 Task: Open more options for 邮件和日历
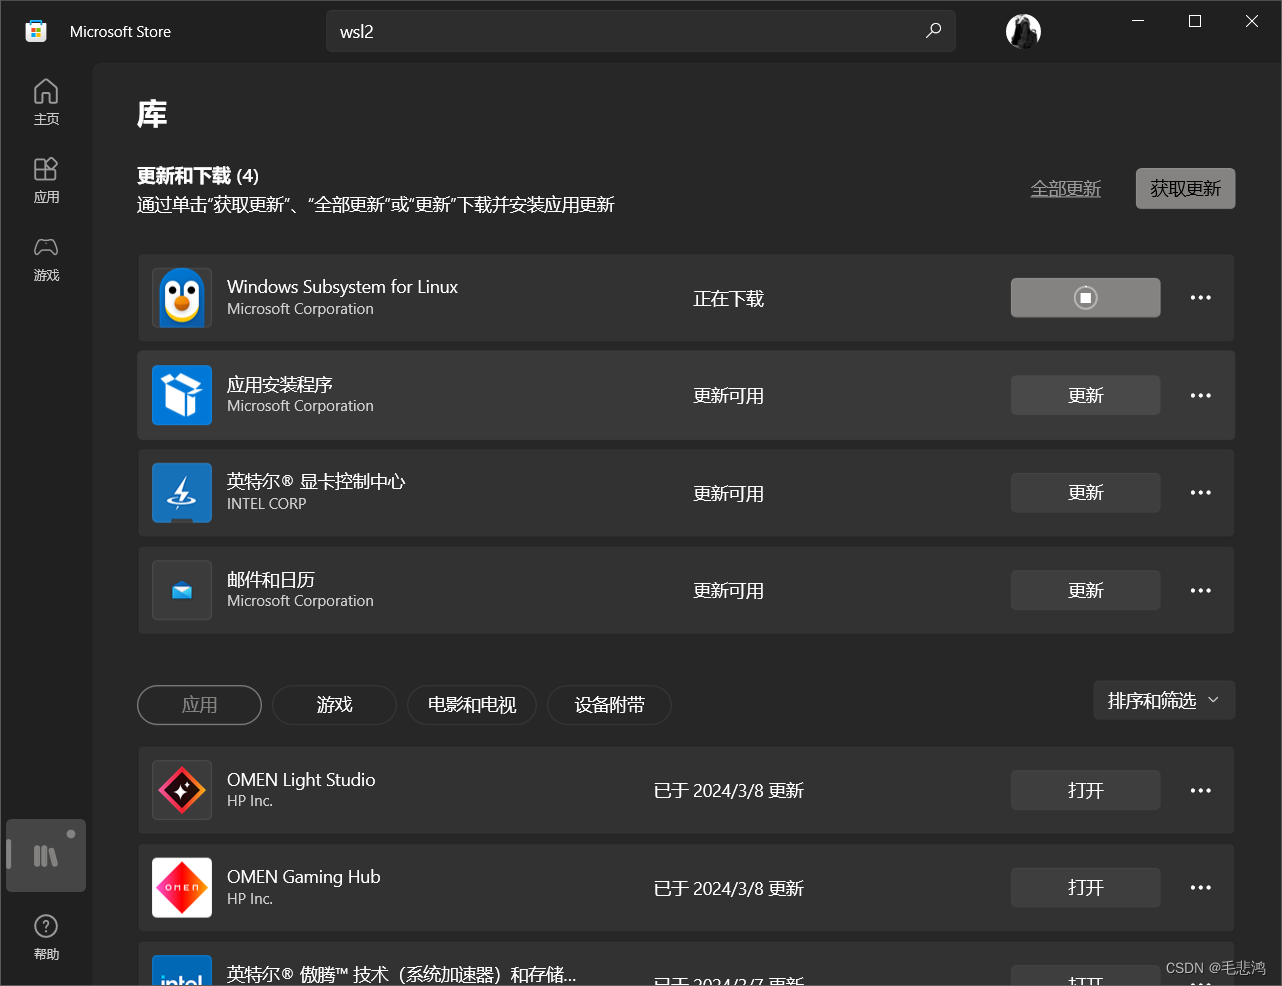[1200, 590]
